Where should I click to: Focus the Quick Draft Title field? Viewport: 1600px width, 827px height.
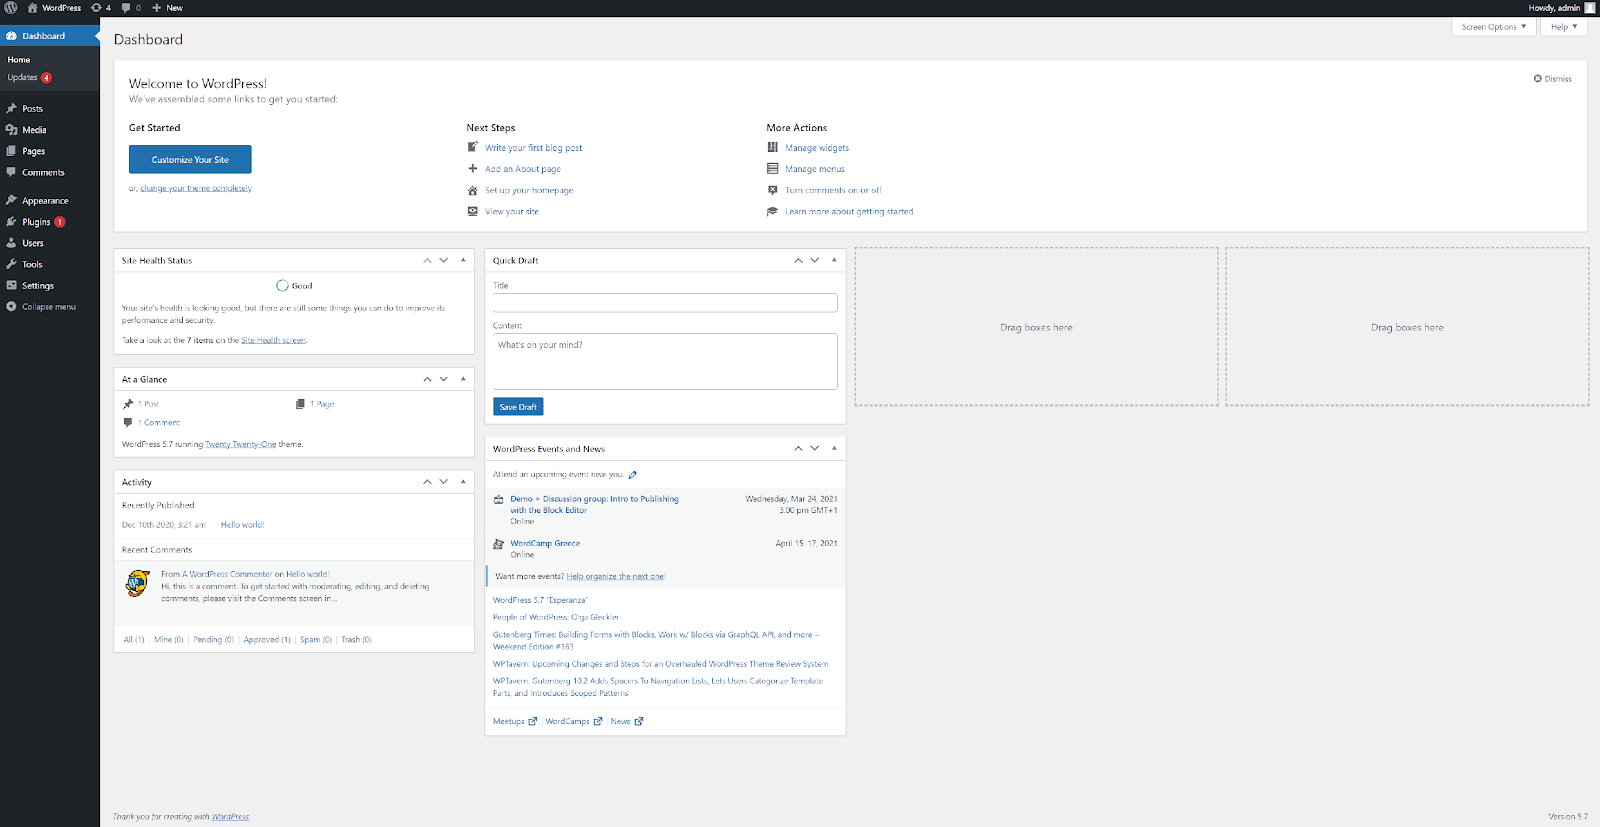665,303
